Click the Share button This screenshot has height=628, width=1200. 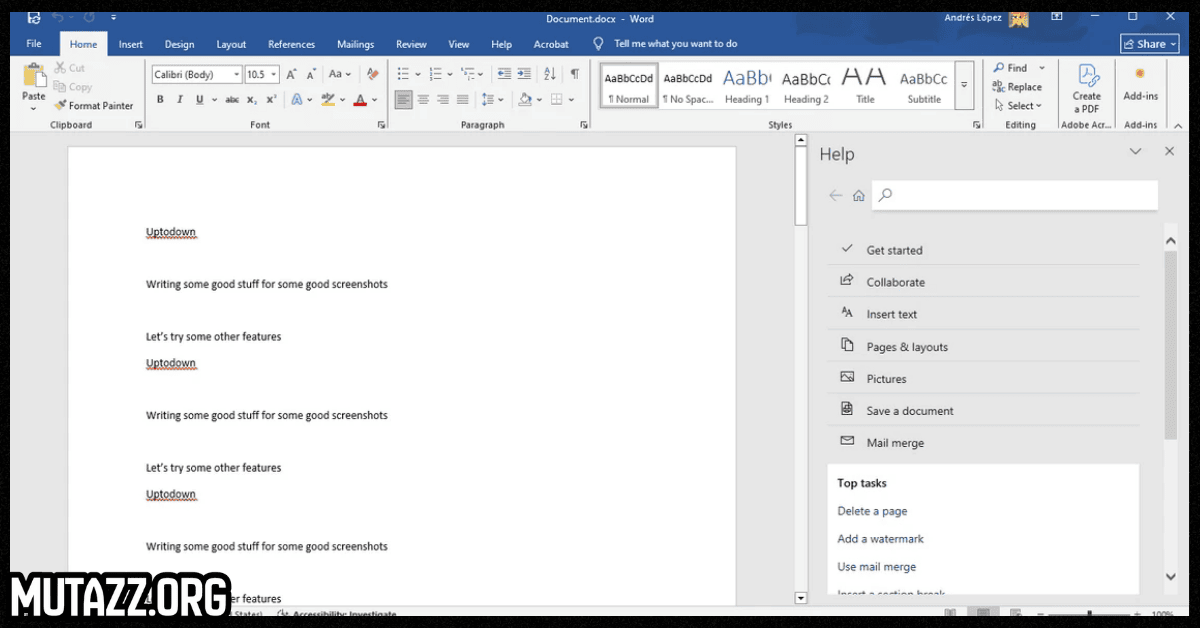click(1149, 44)
